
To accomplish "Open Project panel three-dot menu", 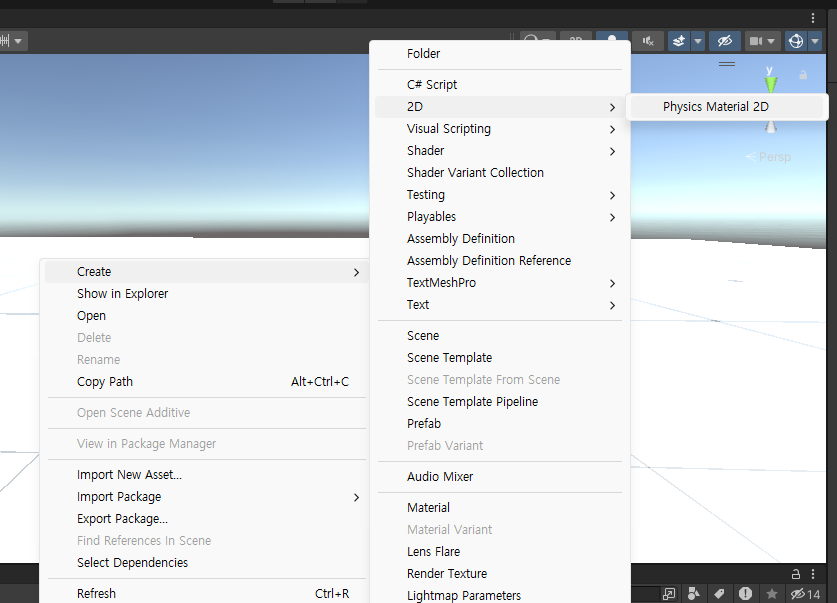I will (x=813, y=574).
